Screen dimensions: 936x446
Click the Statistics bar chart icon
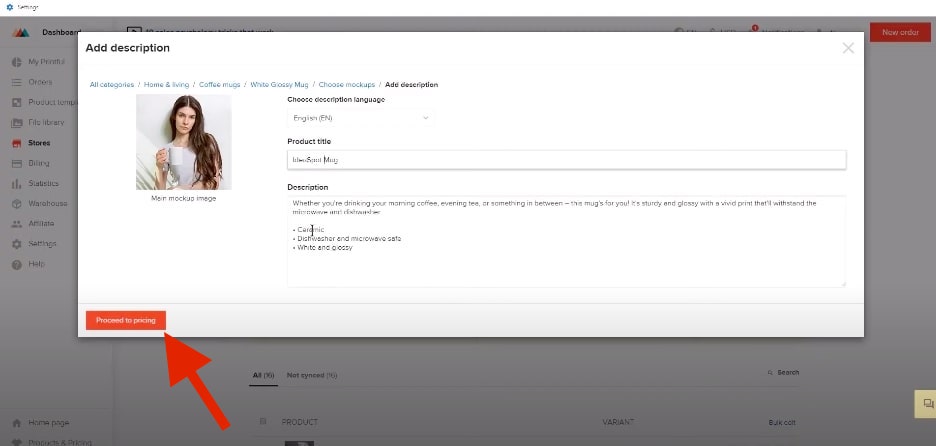coord(17,184)
